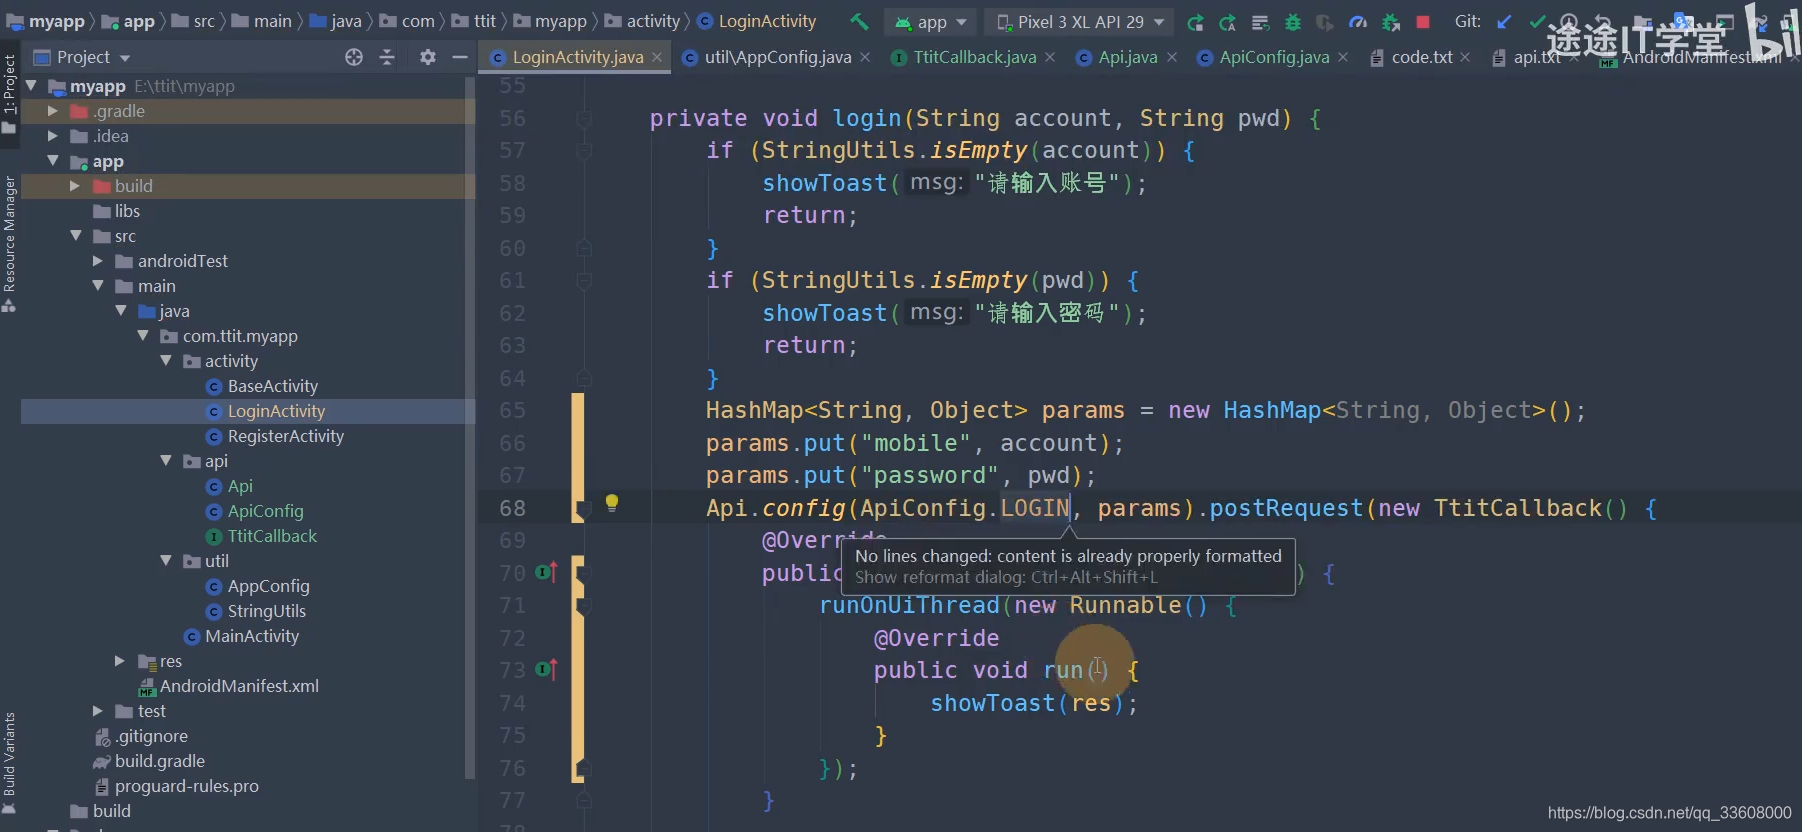Click the Git Commit checkmark icon

click(1537, 21)
